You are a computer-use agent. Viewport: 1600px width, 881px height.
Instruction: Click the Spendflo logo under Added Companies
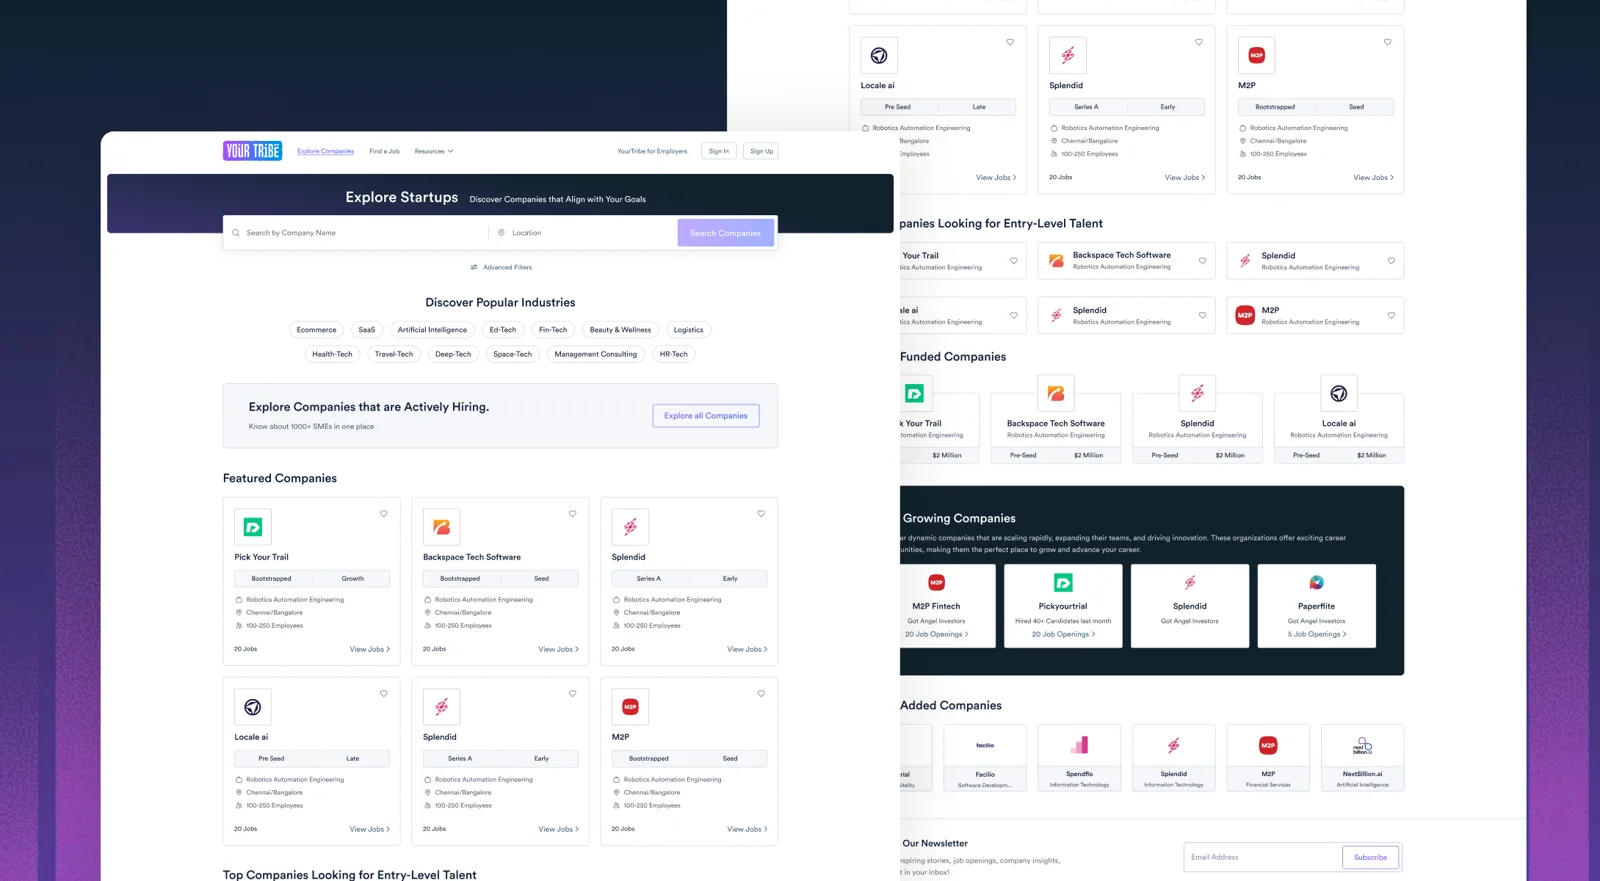1079,745
